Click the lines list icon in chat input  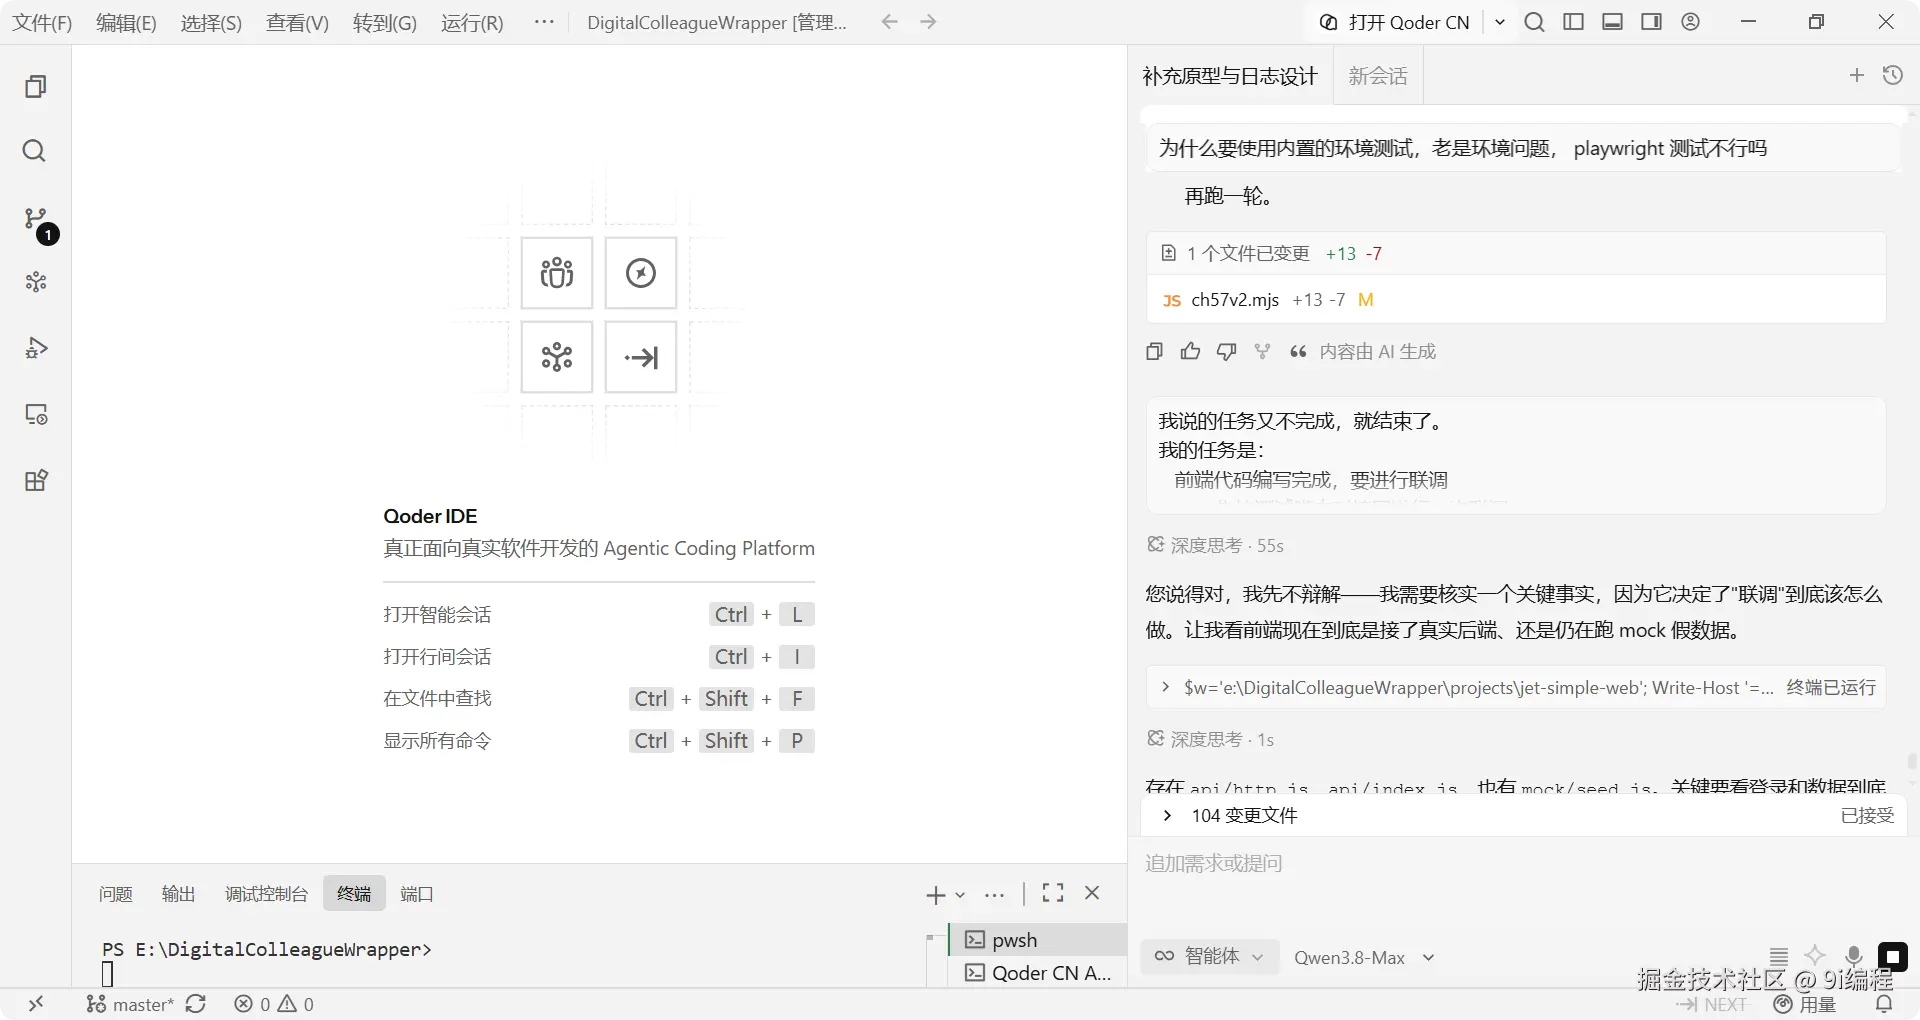(x=1778, y=957)
